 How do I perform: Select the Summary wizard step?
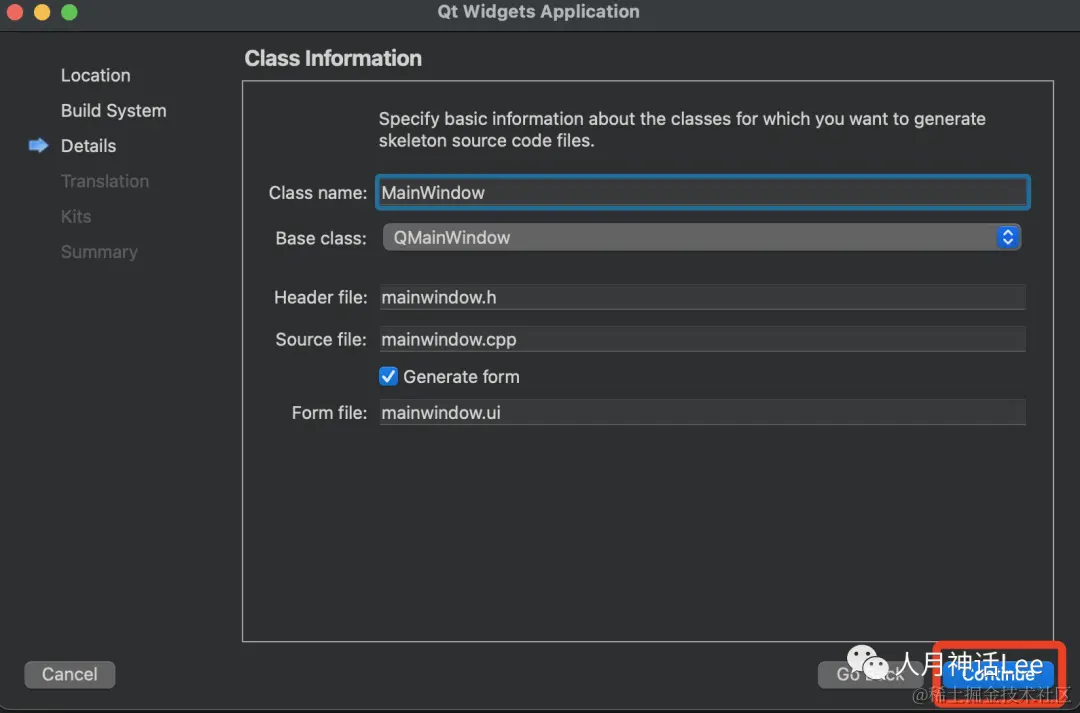pyautogui.click(x=99, y=251)
